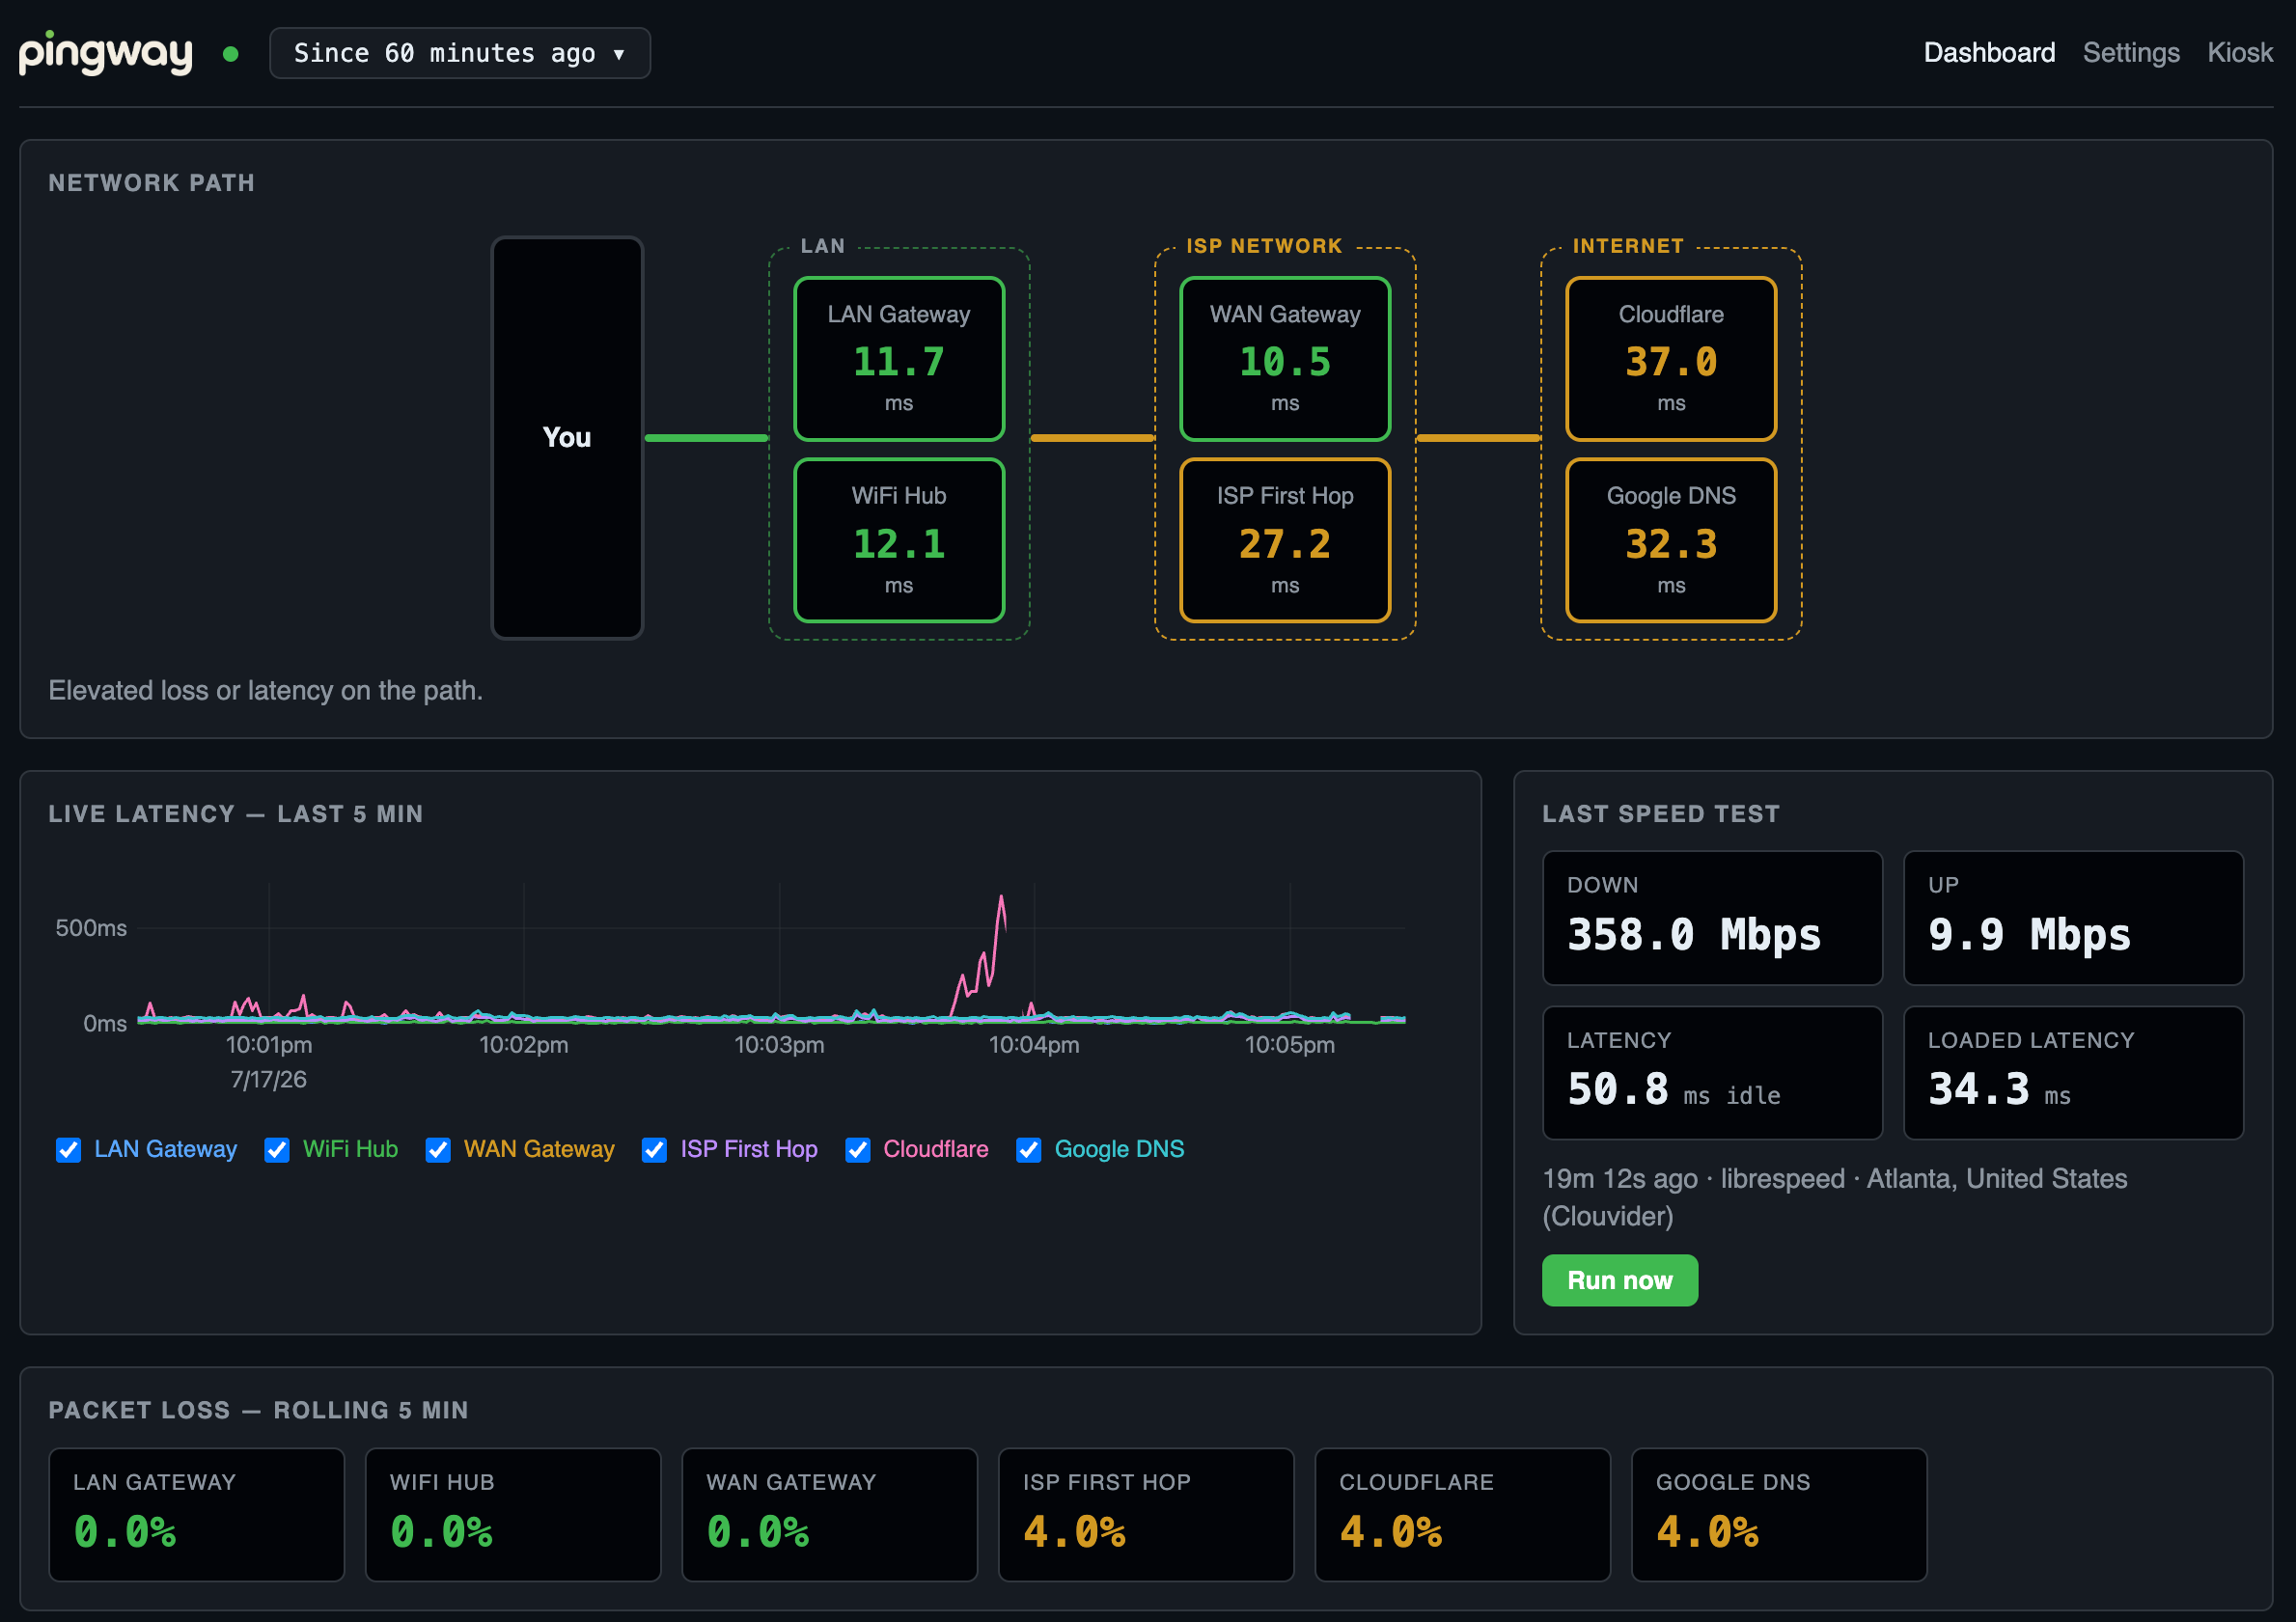Click the LIVE LATENCY — LAST 5 MIN heading
Viewport: 2296px width, 1622px height.
tap(236, 814)
